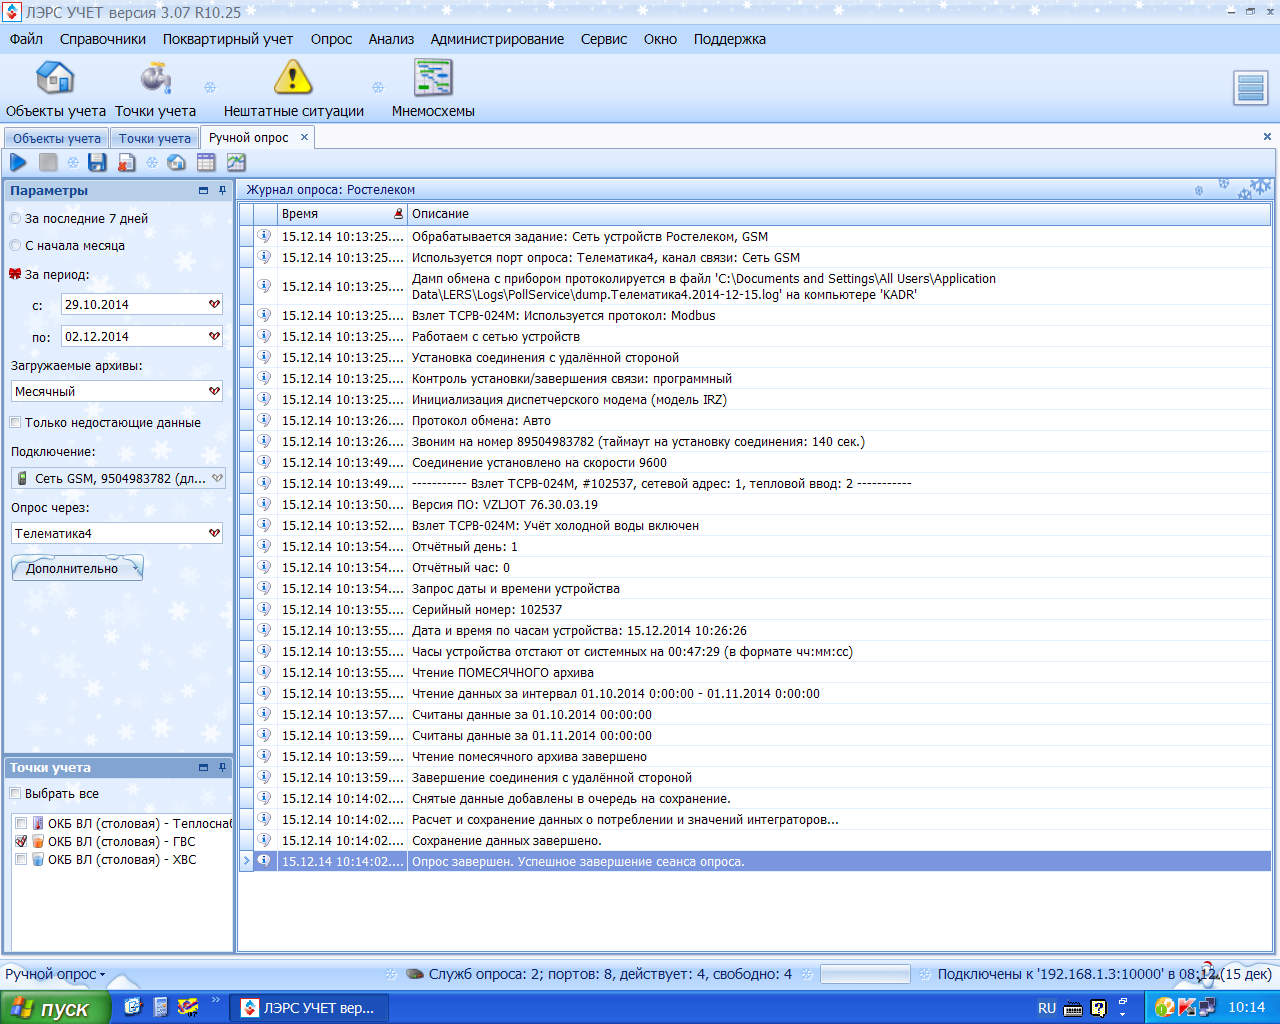Click the thermometer icon of the Теплоснабжение point
The width and height of the screenshot is (1280, 1024).
(x=38, y=823)
